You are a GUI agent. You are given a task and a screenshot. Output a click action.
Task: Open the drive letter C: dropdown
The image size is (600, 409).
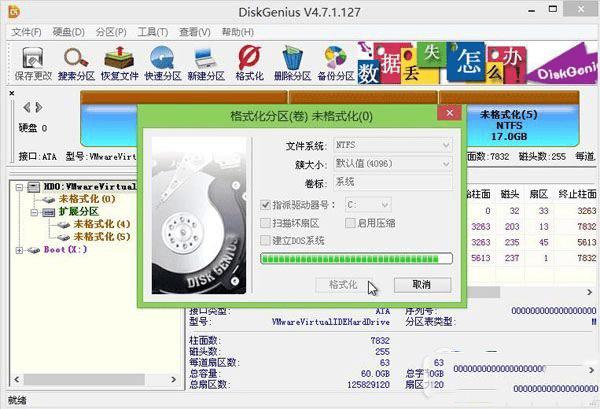[368, 205]
